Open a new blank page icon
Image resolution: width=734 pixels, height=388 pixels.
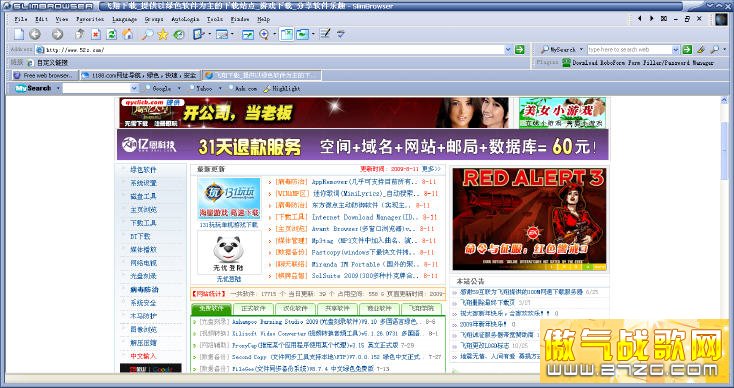point(19,34)
